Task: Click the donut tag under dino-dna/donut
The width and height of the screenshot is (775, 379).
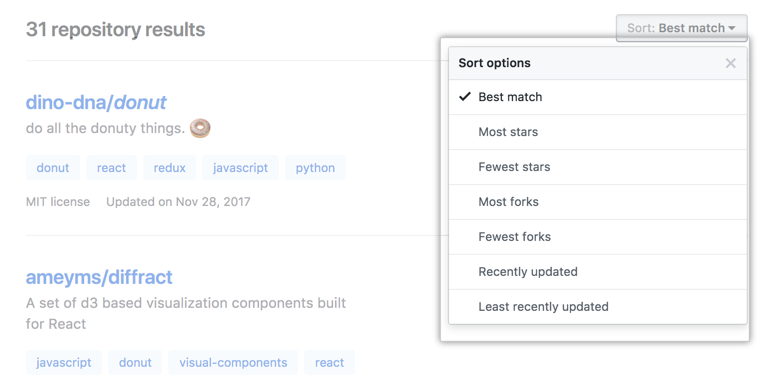Action: (53, 168)
